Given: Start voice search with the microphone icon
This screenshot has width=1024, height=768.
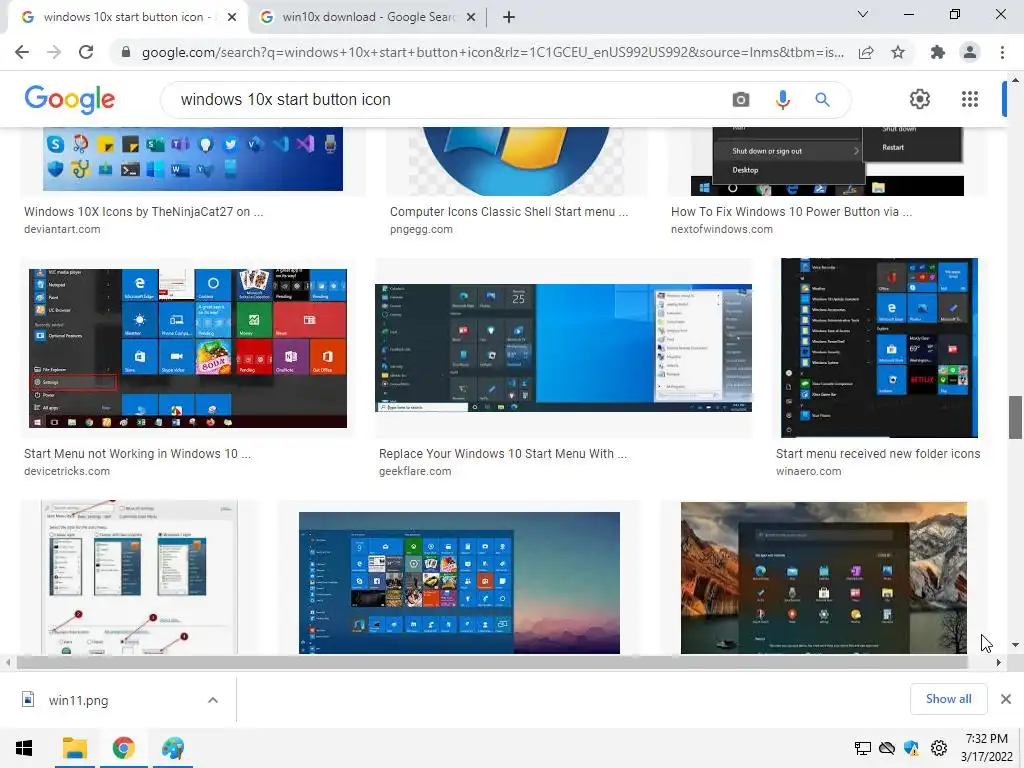Looking at the screenshot, I should (783, 99).
